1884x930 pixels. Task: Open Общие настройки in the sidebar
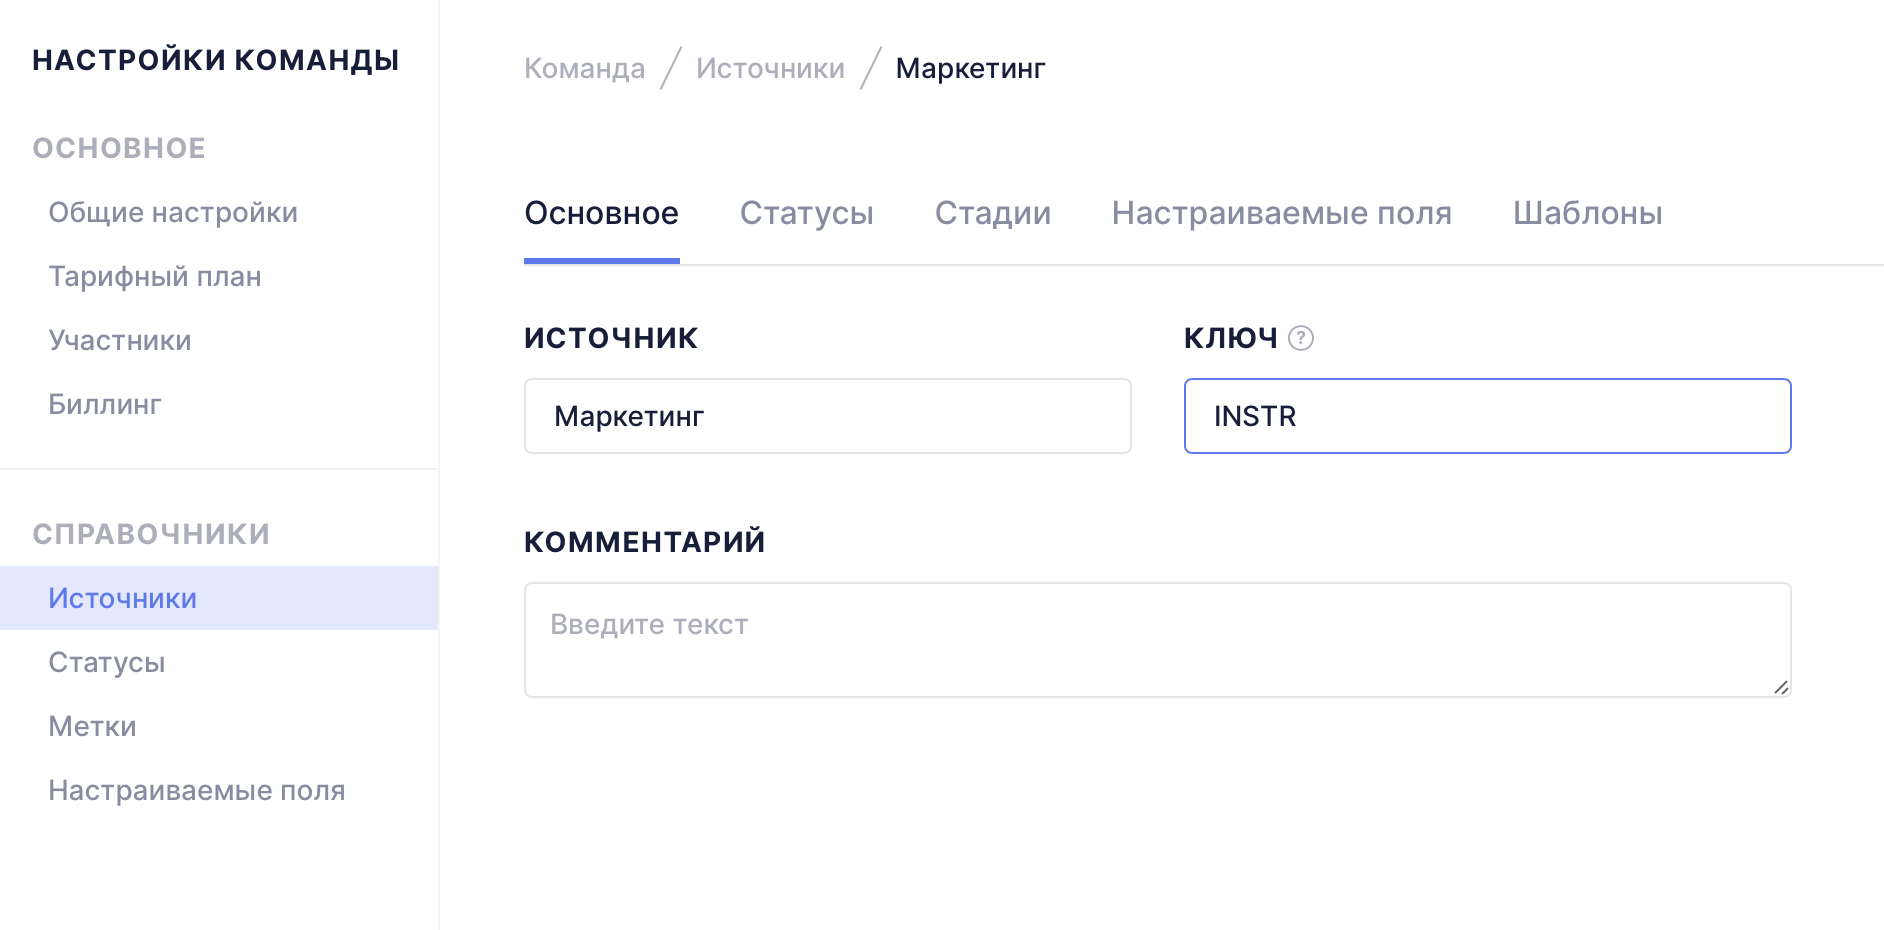[x=173, y=212]
